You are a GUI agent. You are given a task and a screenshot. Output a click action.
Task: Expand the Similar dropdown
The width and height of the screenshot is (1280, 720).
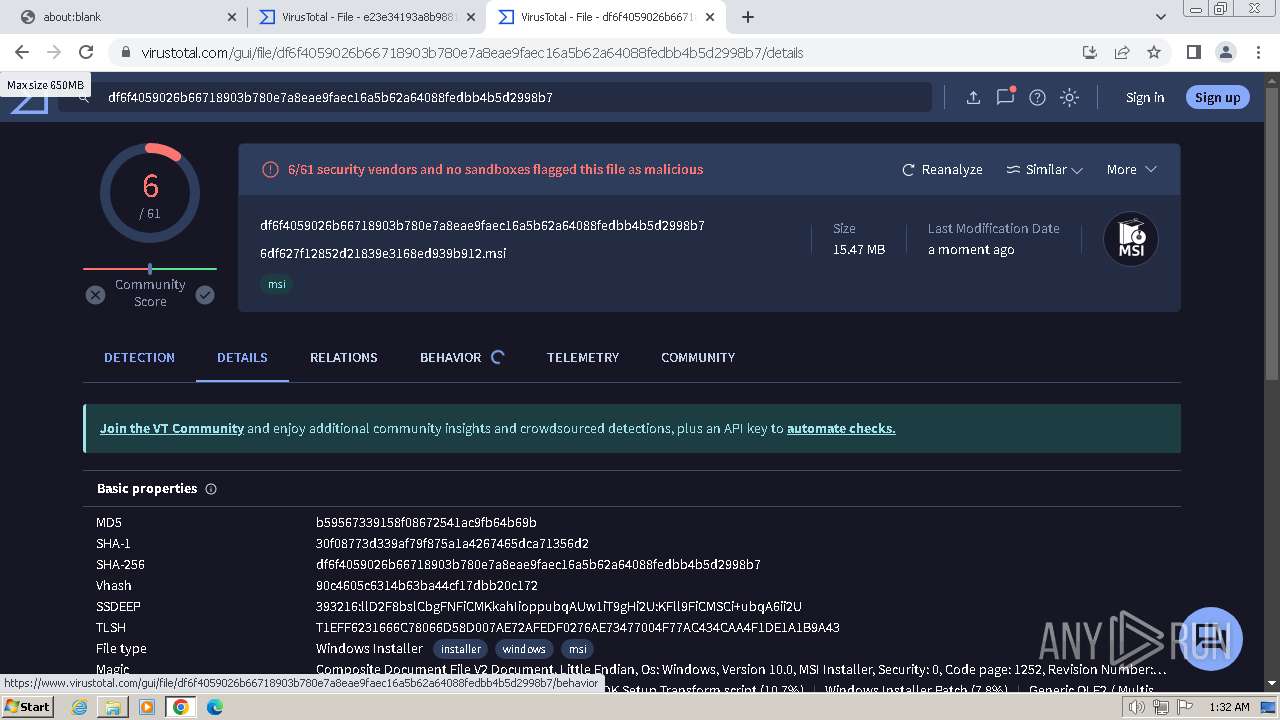[x=1044, y=169]
